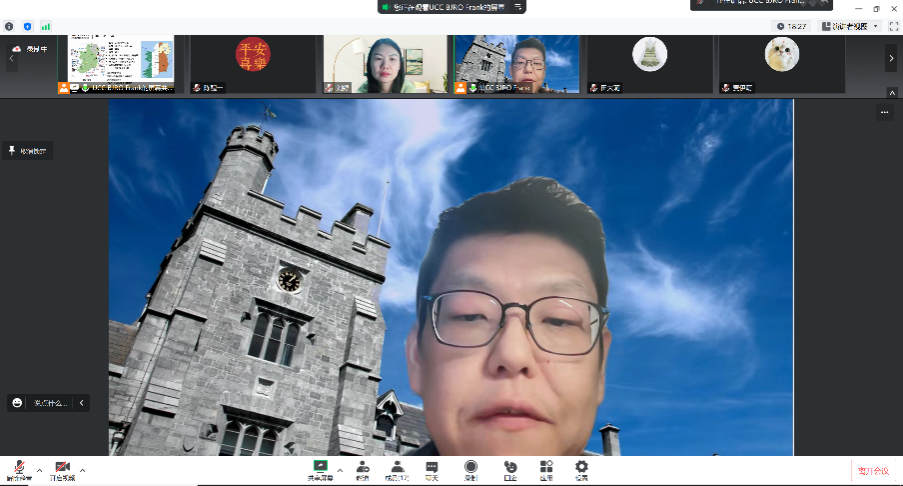Open the share screen options arrow
The image size is (903, 486).
340,469
